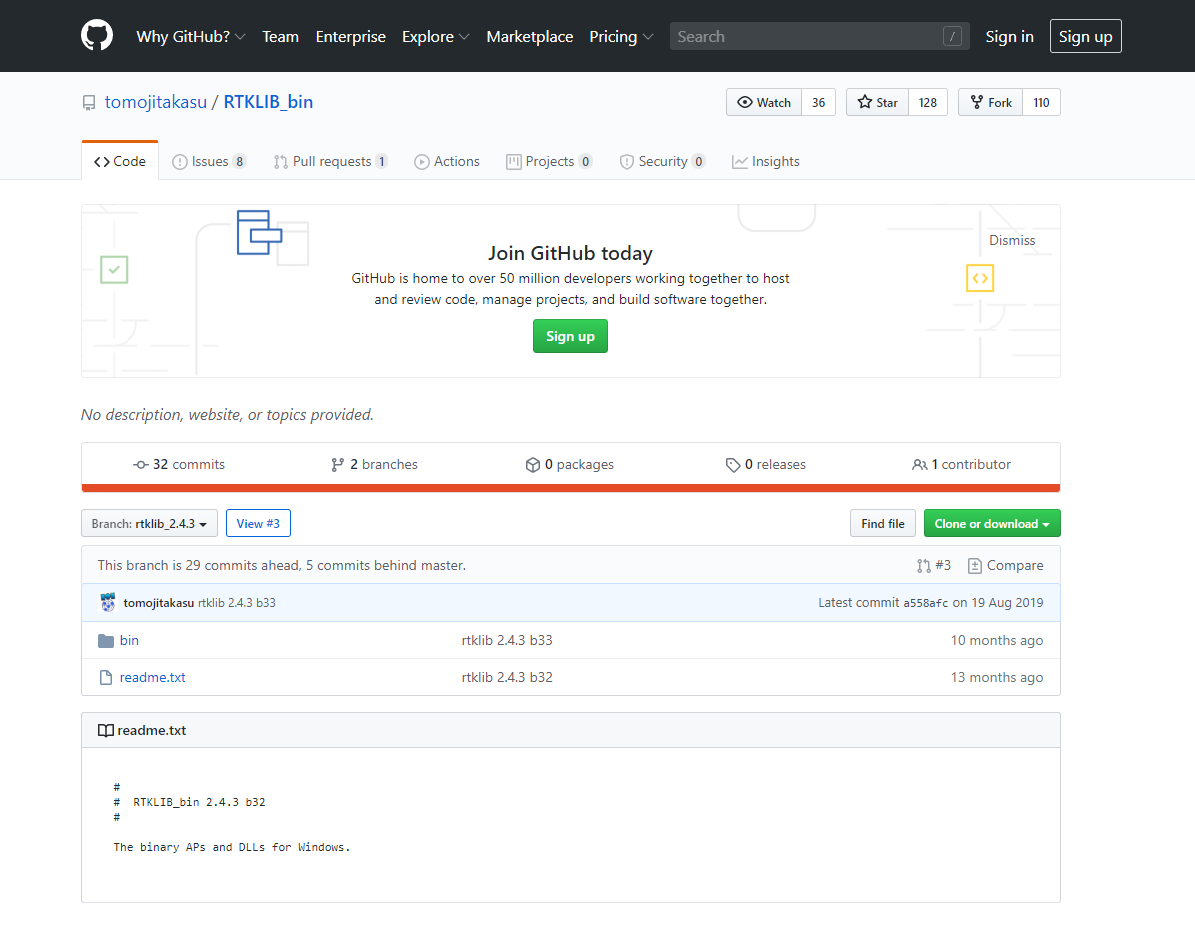This screenshot has width=1195, height=938.
Task: Click the tag icon beside 0 releases
Action: [x=733, y=465]
